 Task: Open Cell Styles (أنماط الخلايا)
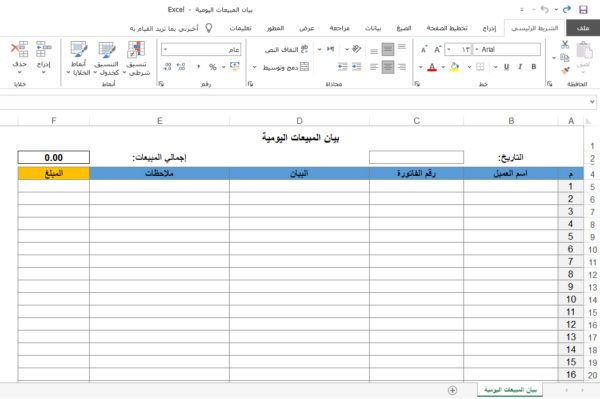78,59
